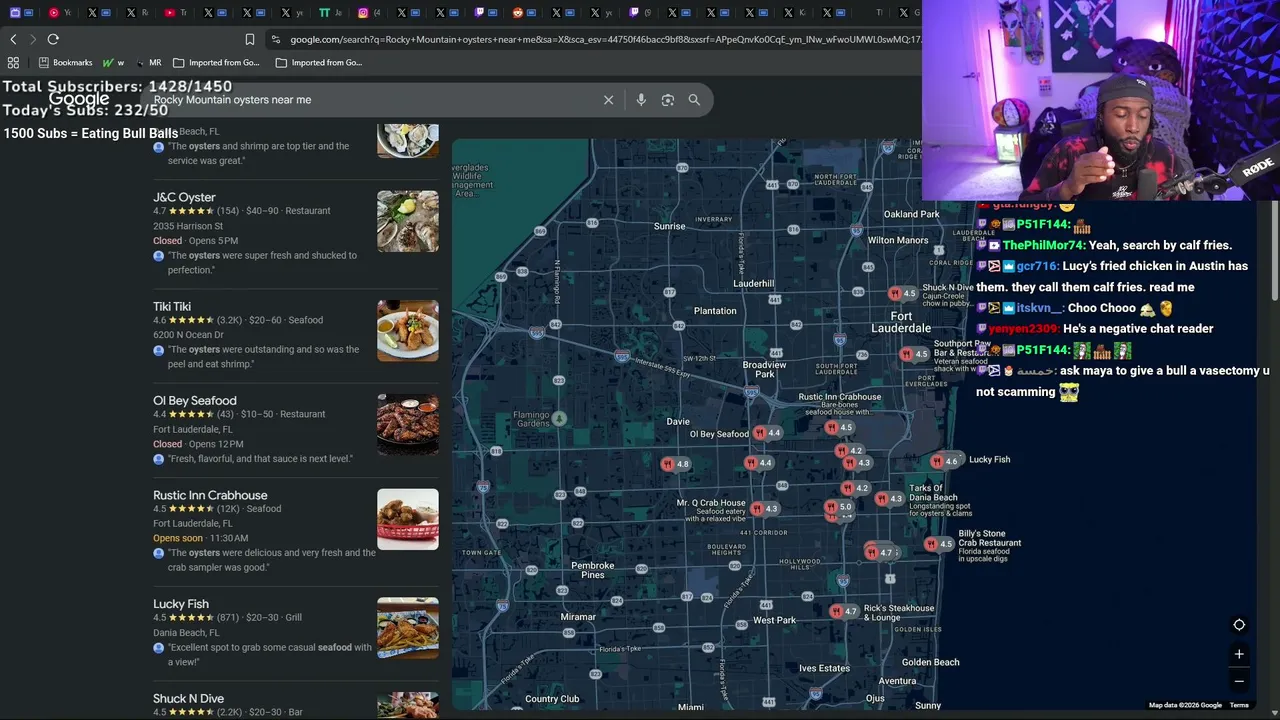
Task: Open Tiki Tiki listing
Action: click(x=172, y=306)
